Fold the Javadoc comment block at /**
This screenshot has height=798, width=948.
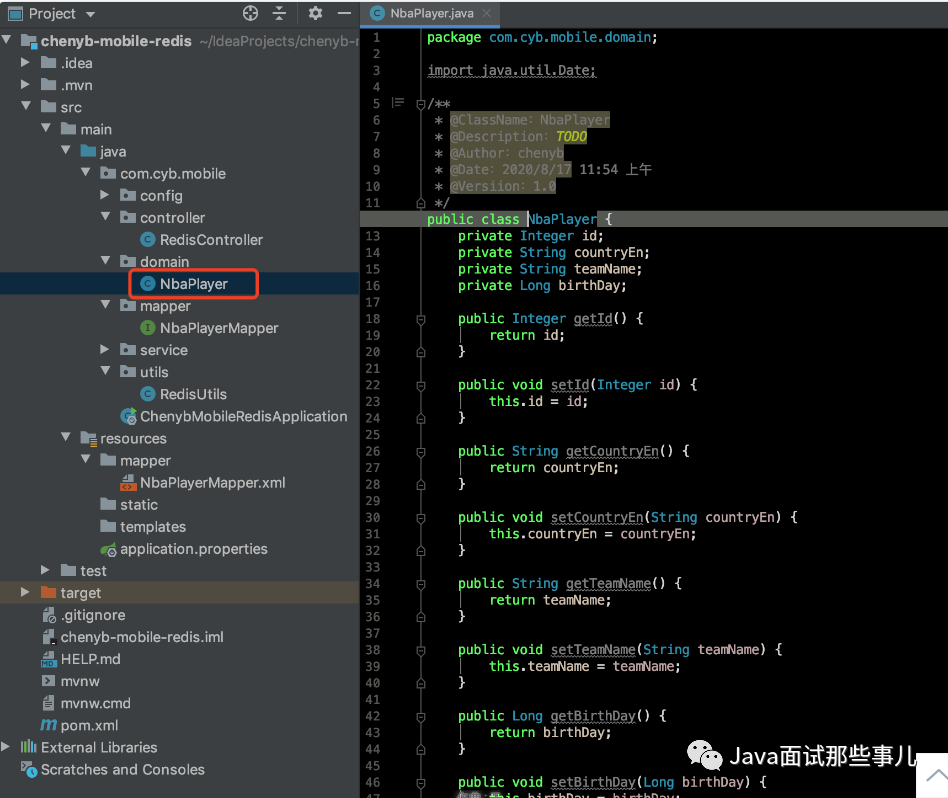pyautogui.click(x=421, y=104)
